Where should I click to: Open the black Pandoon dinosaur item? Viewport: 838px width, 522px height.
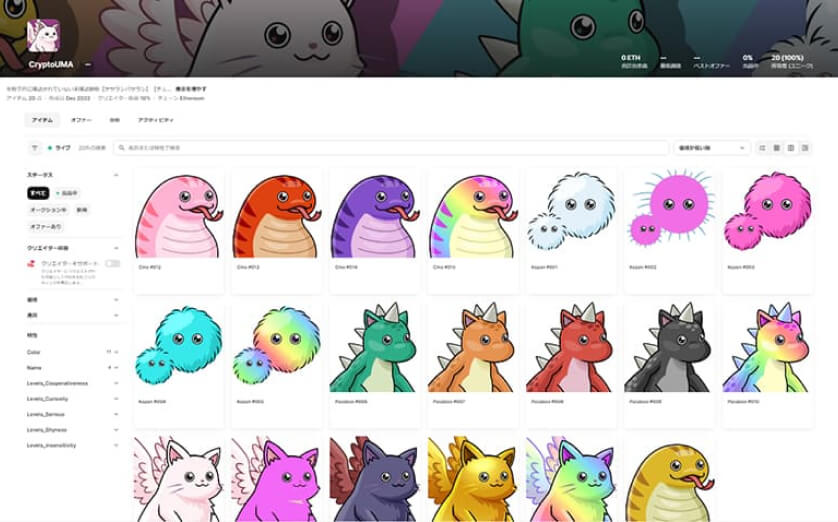click(x=670, y=365)
